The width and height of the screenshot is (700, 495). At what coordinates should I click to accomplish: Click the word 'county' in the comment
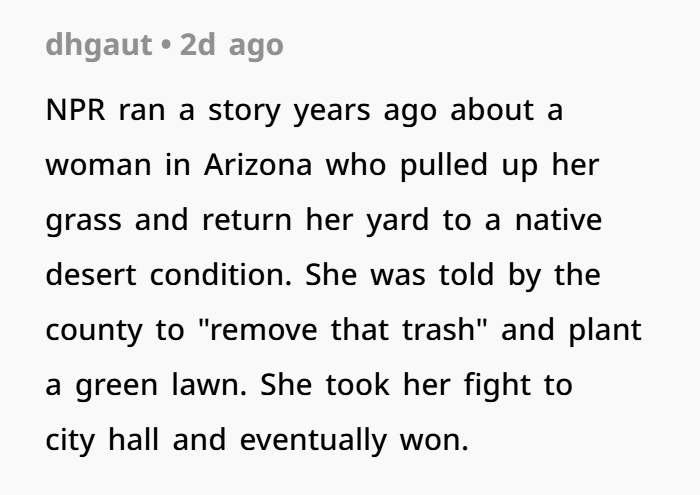94,332
